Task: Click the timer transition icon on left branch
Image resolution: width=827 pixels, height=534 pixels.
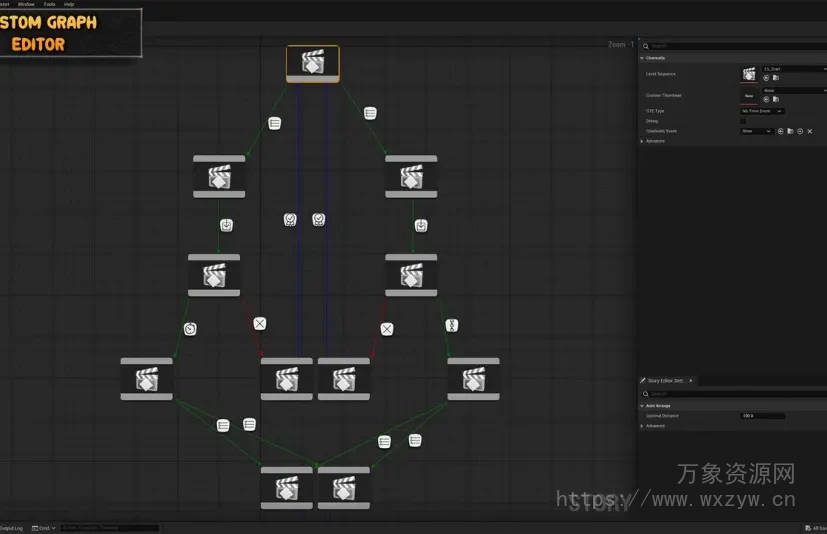Action: coord(189,328)
